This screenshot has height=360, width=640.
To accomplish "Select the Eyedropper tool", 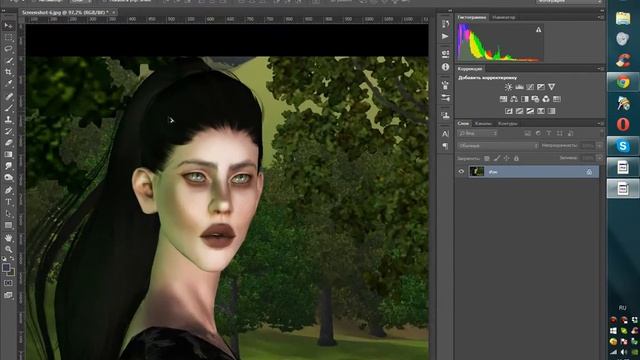I will [8, 84].
